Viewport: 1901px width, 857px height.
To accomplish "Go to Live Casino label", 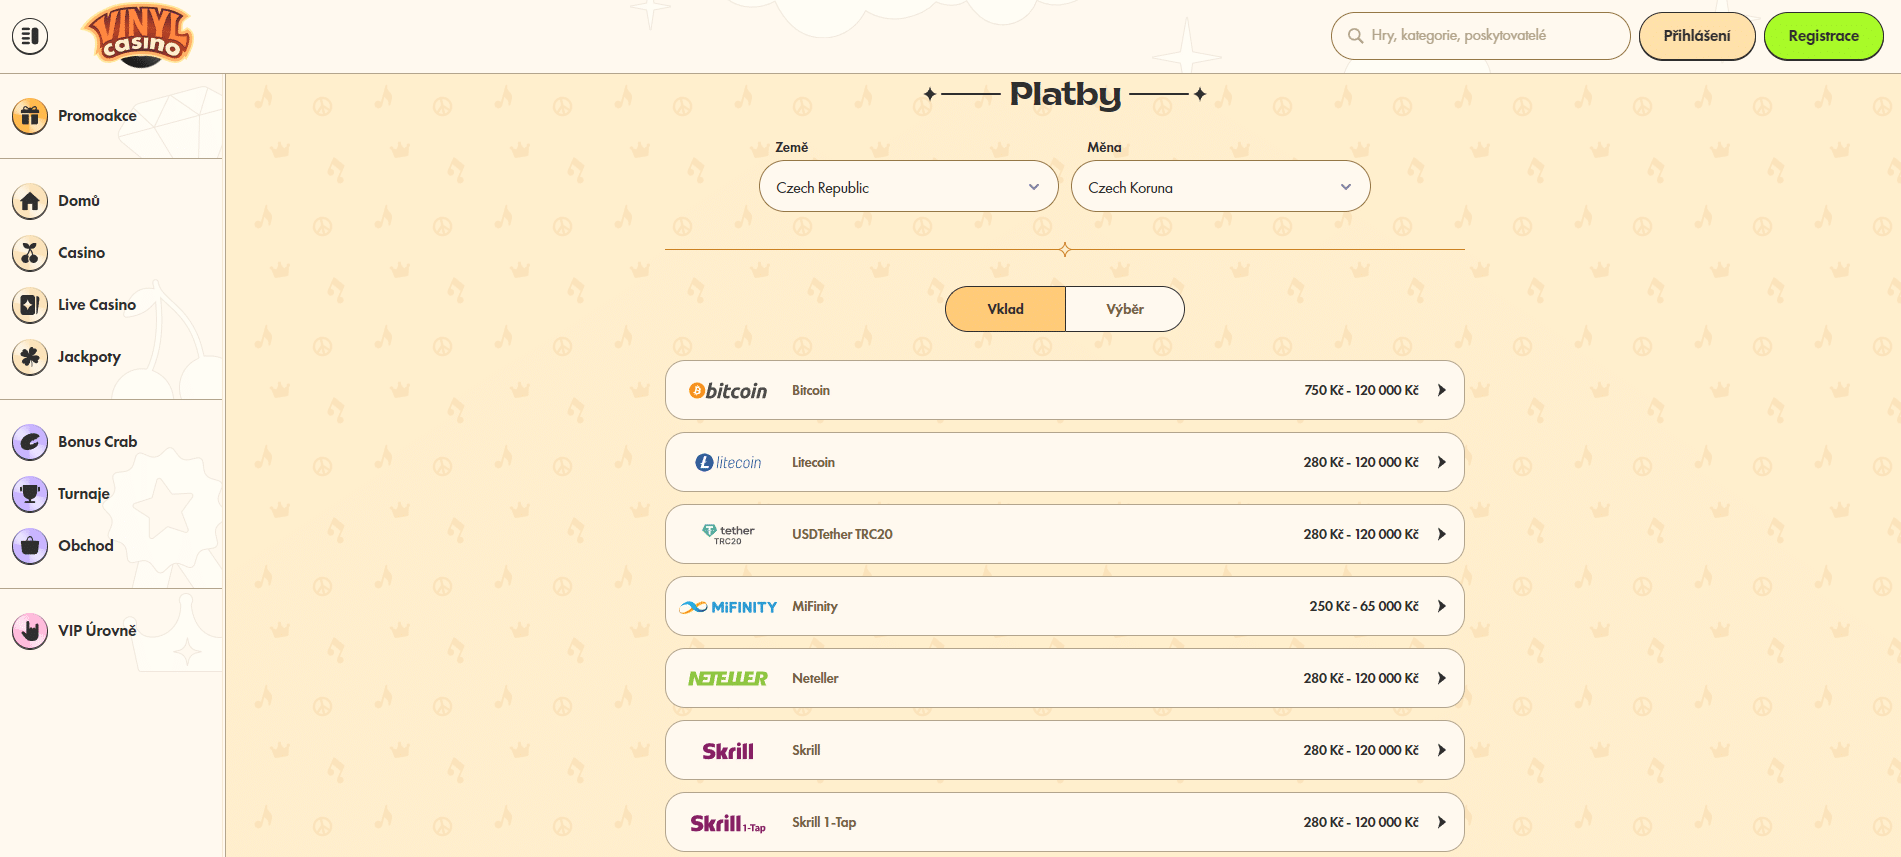I will point(97,305).
